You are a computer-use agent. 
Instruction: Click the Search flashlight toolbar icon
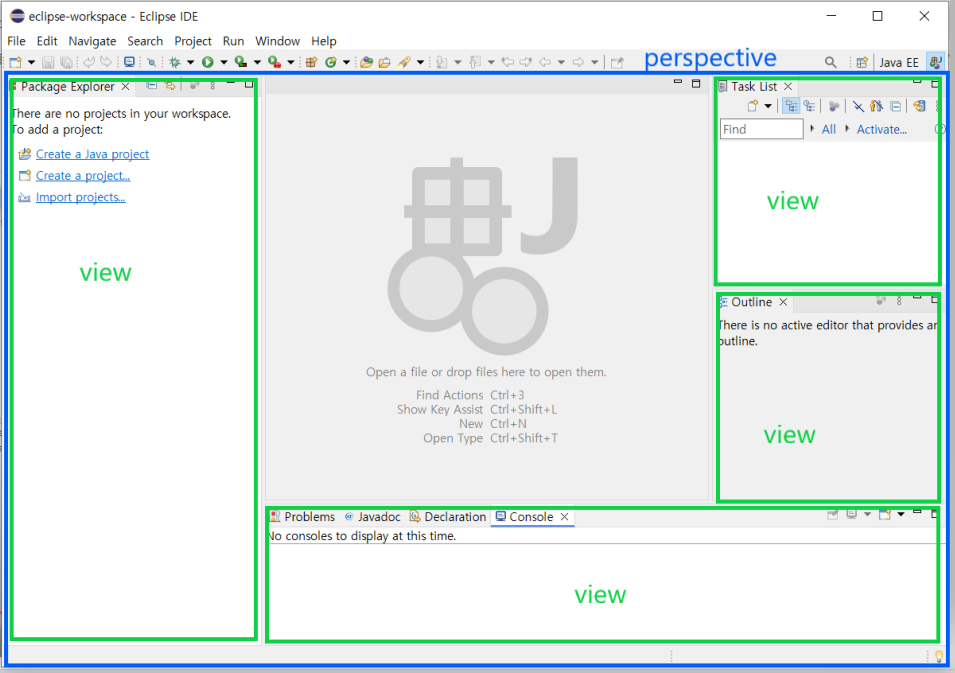404,62
